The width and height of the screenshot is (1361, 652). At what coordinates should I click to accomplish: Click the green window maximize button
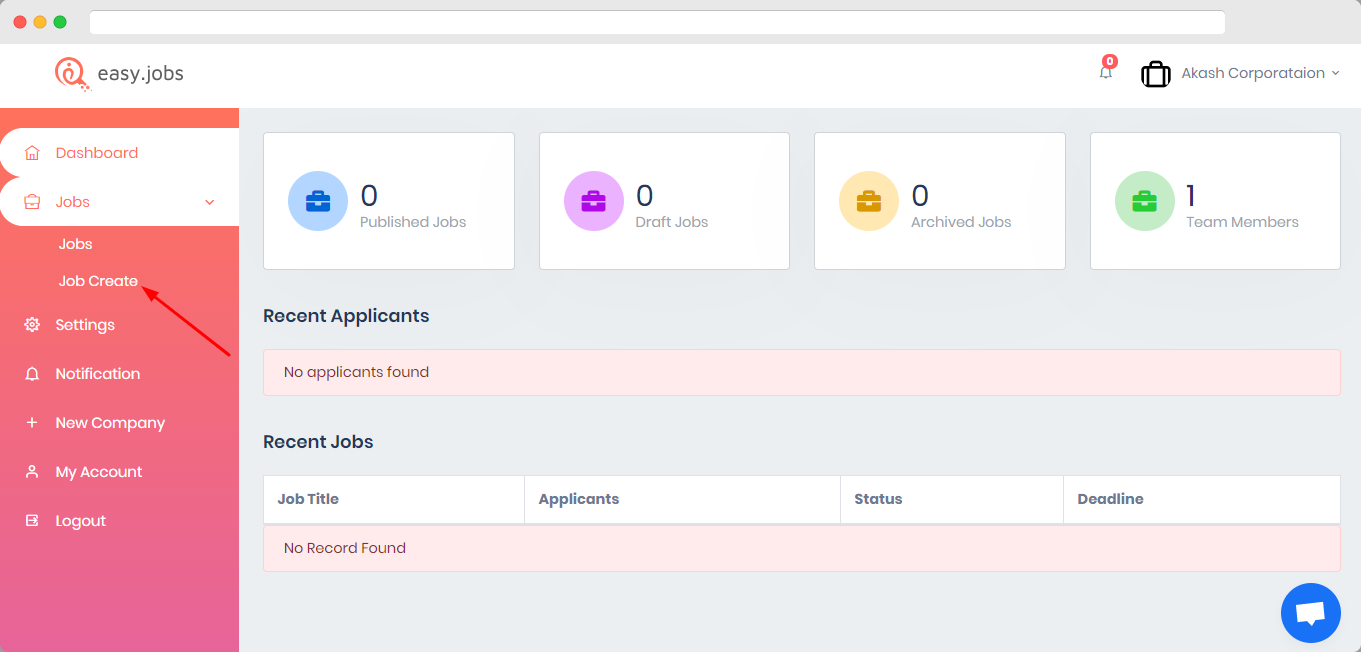pyautogui.click(x=60, y=22)
